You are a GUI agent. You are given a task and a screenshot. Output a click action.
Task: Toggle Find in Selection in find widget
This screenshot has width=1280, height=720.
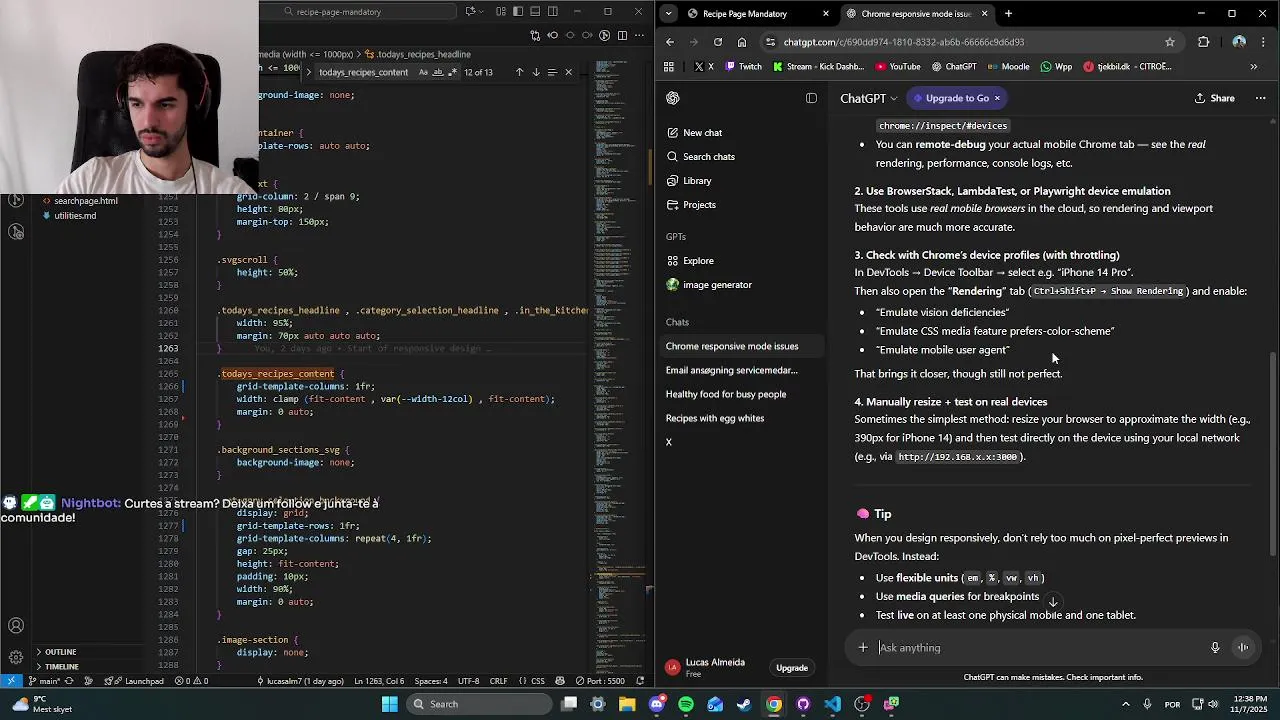pos(552,72)
